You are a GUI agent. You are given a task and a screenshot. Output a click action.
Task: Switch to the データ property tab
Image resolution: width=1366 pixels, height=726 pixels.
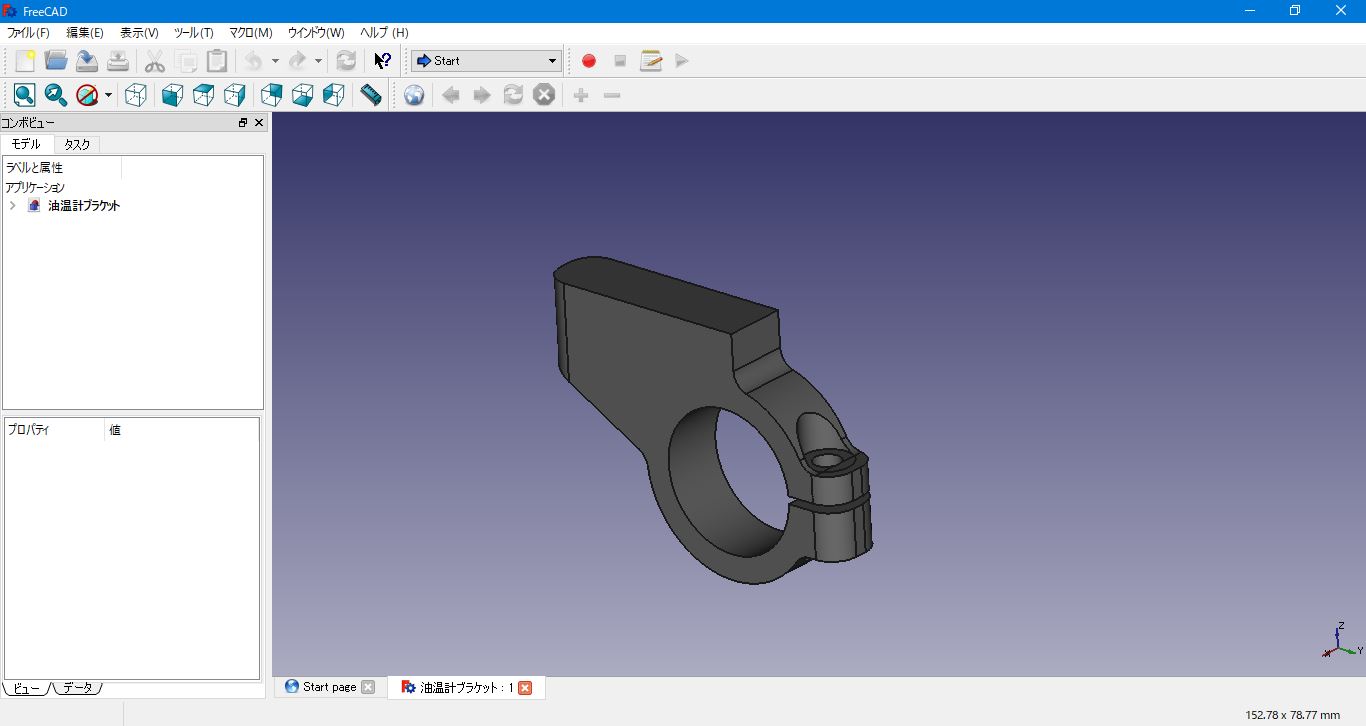pyautogui.click(x=77, y=688)
